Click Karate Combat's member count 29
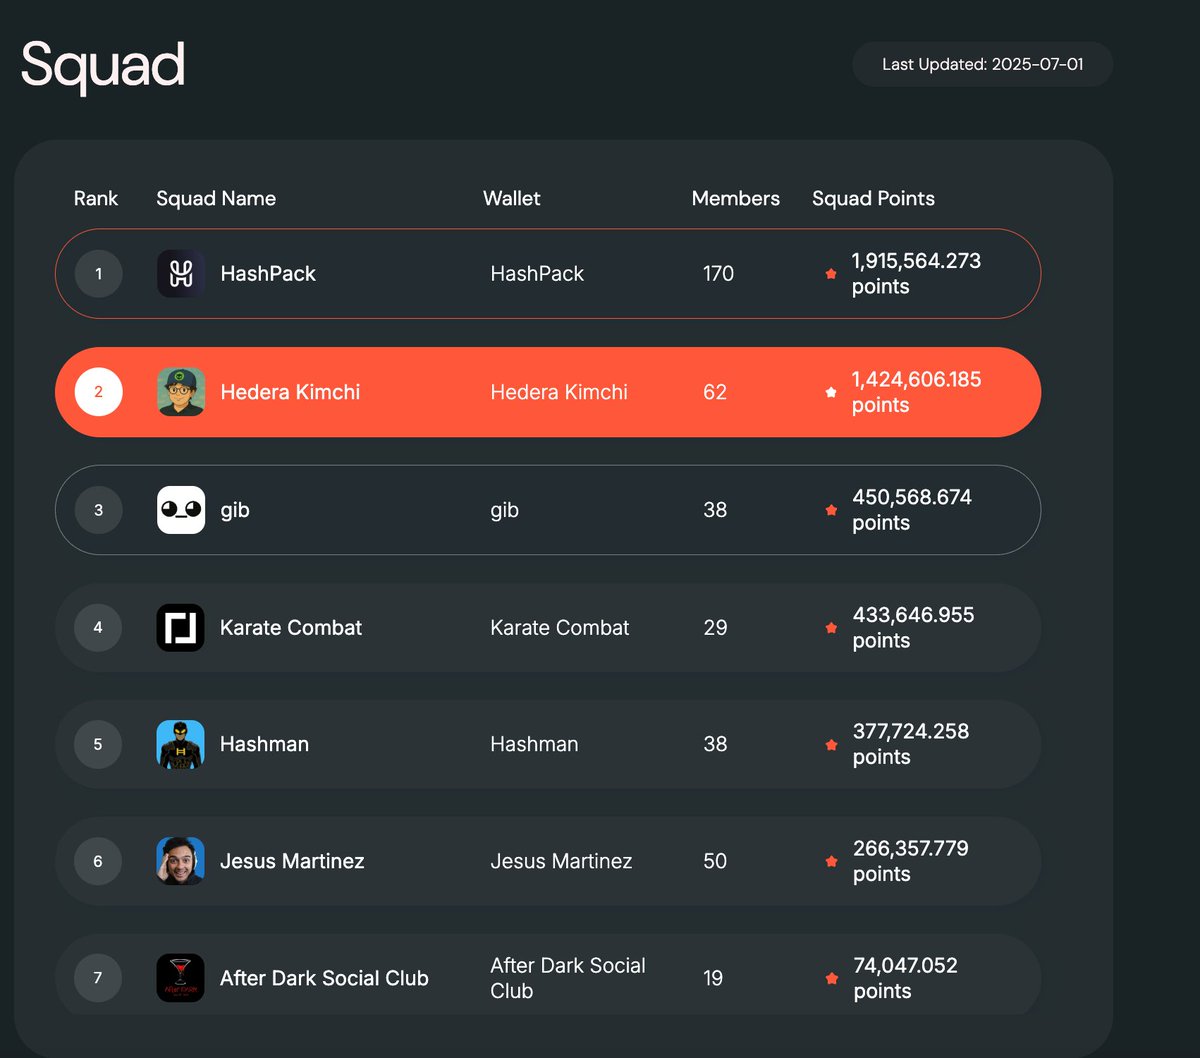 715,628
